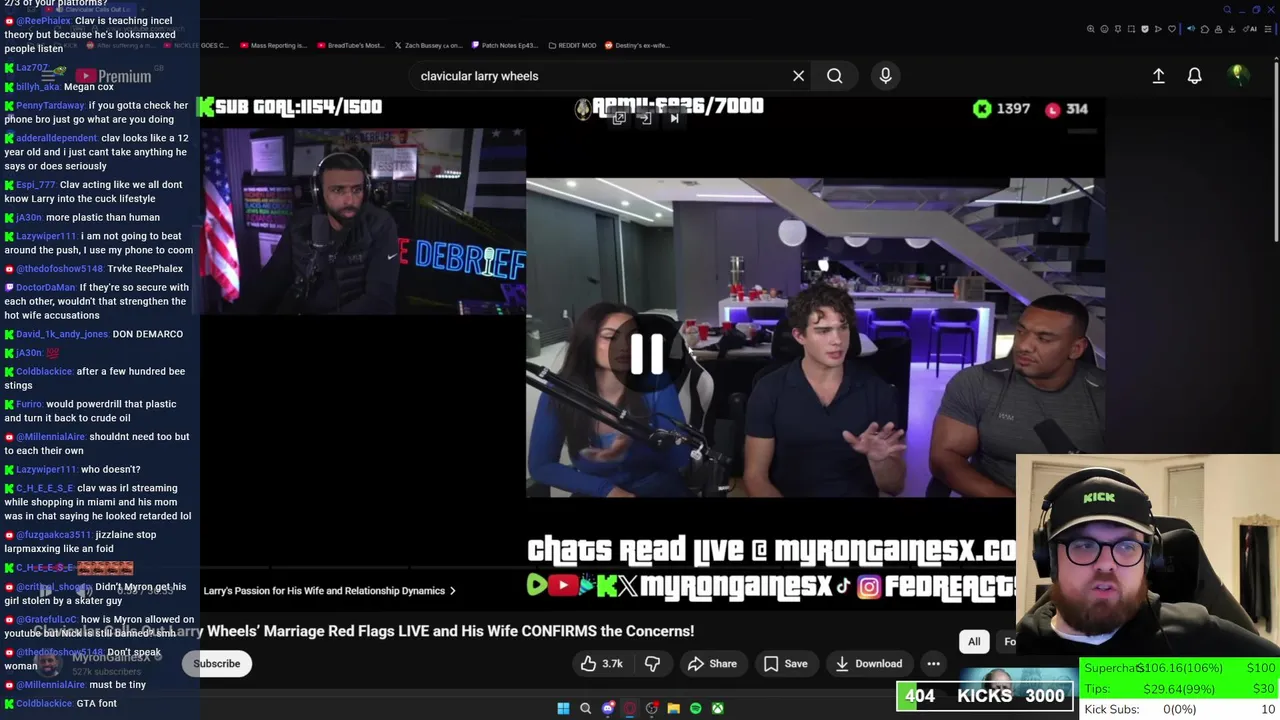The image size is (1280, 720).
Task: Open the browser tab search magnifier icon
Action: click(1227, 10)
